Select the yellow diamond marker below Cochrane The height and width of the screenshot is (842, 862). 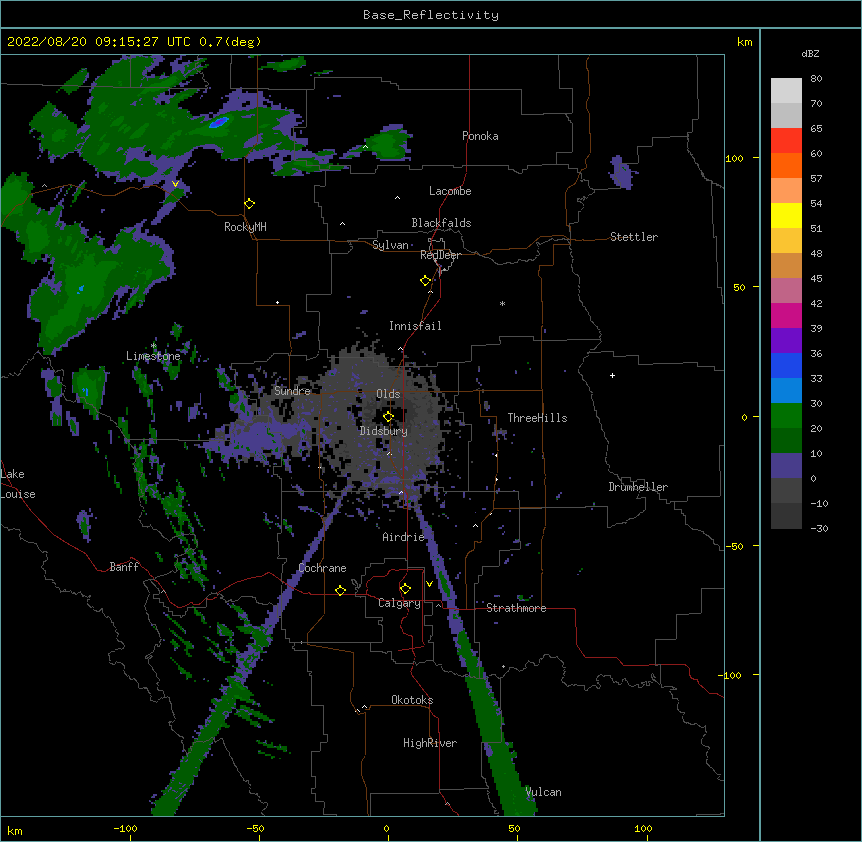click(x=340, y=590)
